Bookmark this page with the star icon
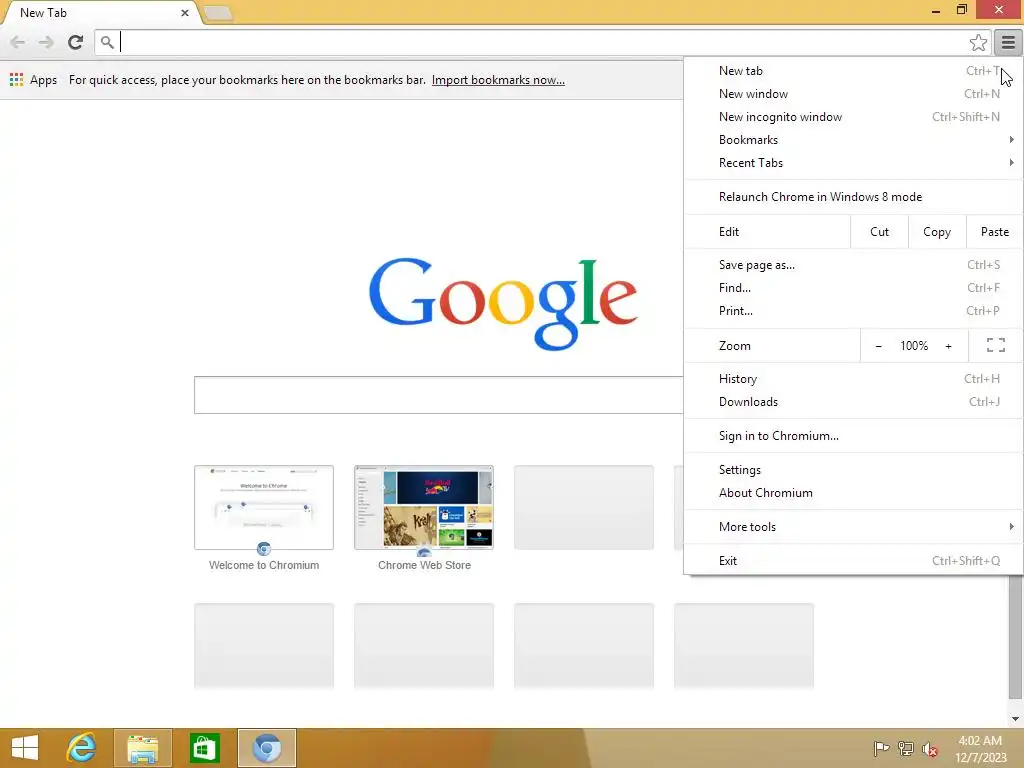The height and width of the screenshot is (768, 1024). (978, 42)
